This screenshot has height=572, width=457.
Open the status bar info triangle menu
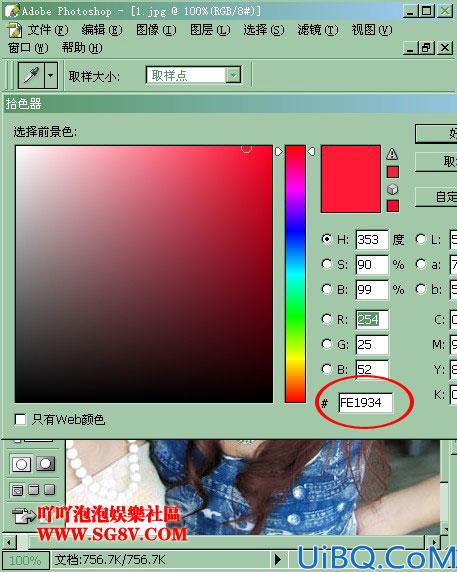pyautogui.click(x=278, y=560)
